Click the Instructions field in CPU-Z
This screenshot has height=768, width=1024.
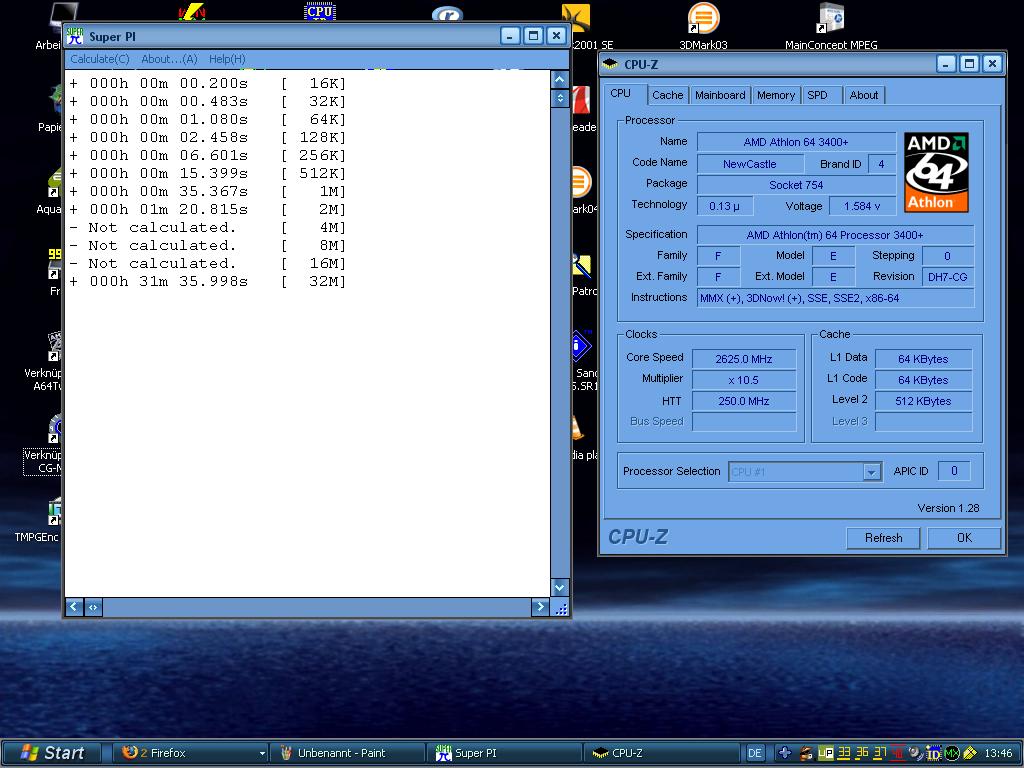click(835, 298)
